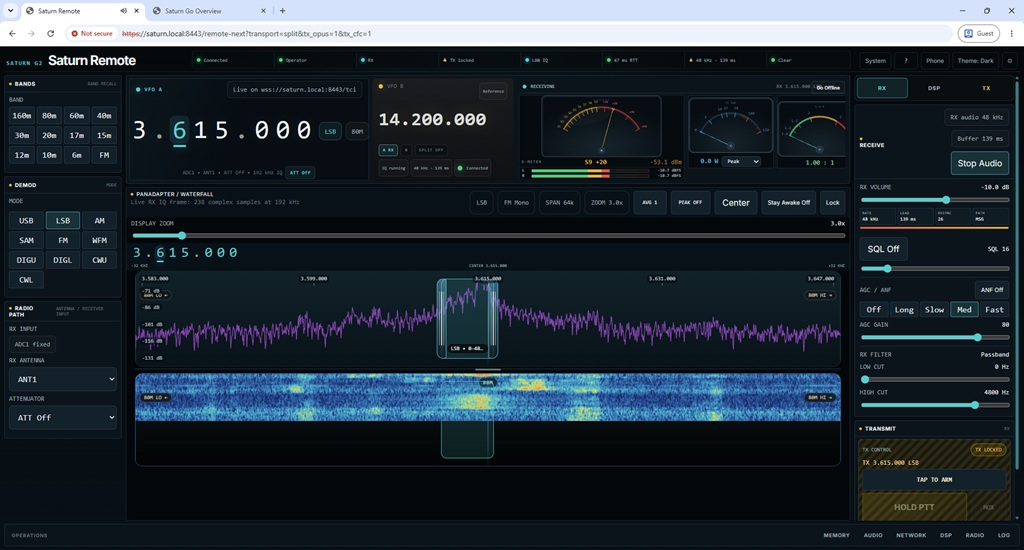
Task: Click the FM Mono selector in panadapter toolbar
Action: tap(516, 202)
